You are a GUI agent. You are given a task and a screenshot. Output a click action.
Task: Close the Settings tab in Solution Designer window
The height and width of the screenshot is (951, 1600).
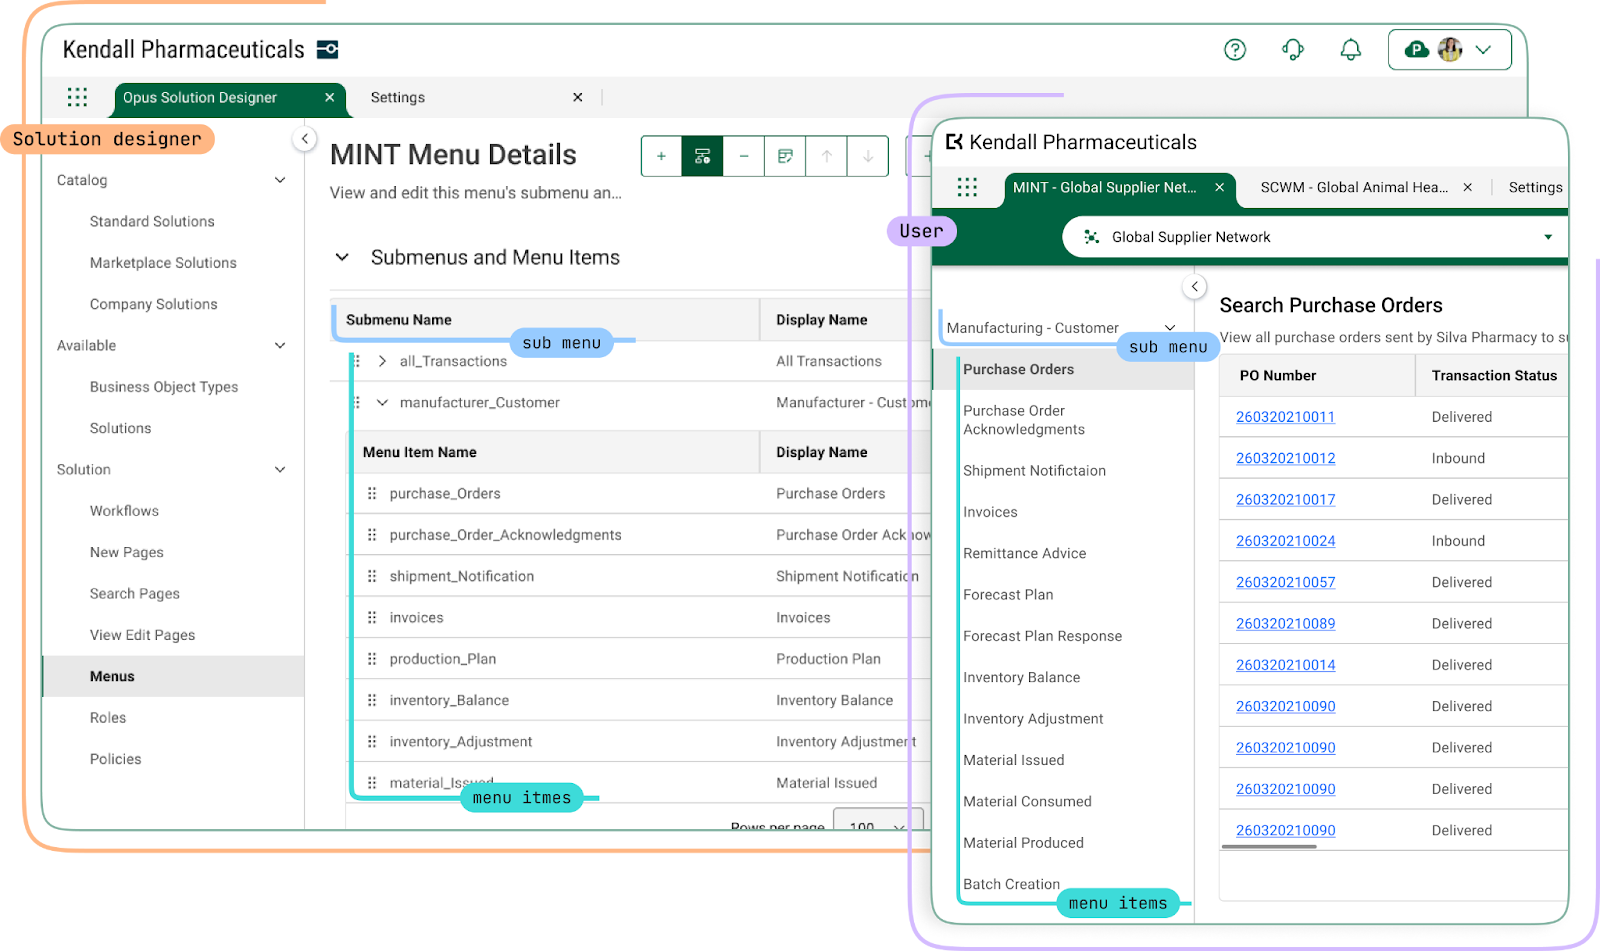coord(578,97)
